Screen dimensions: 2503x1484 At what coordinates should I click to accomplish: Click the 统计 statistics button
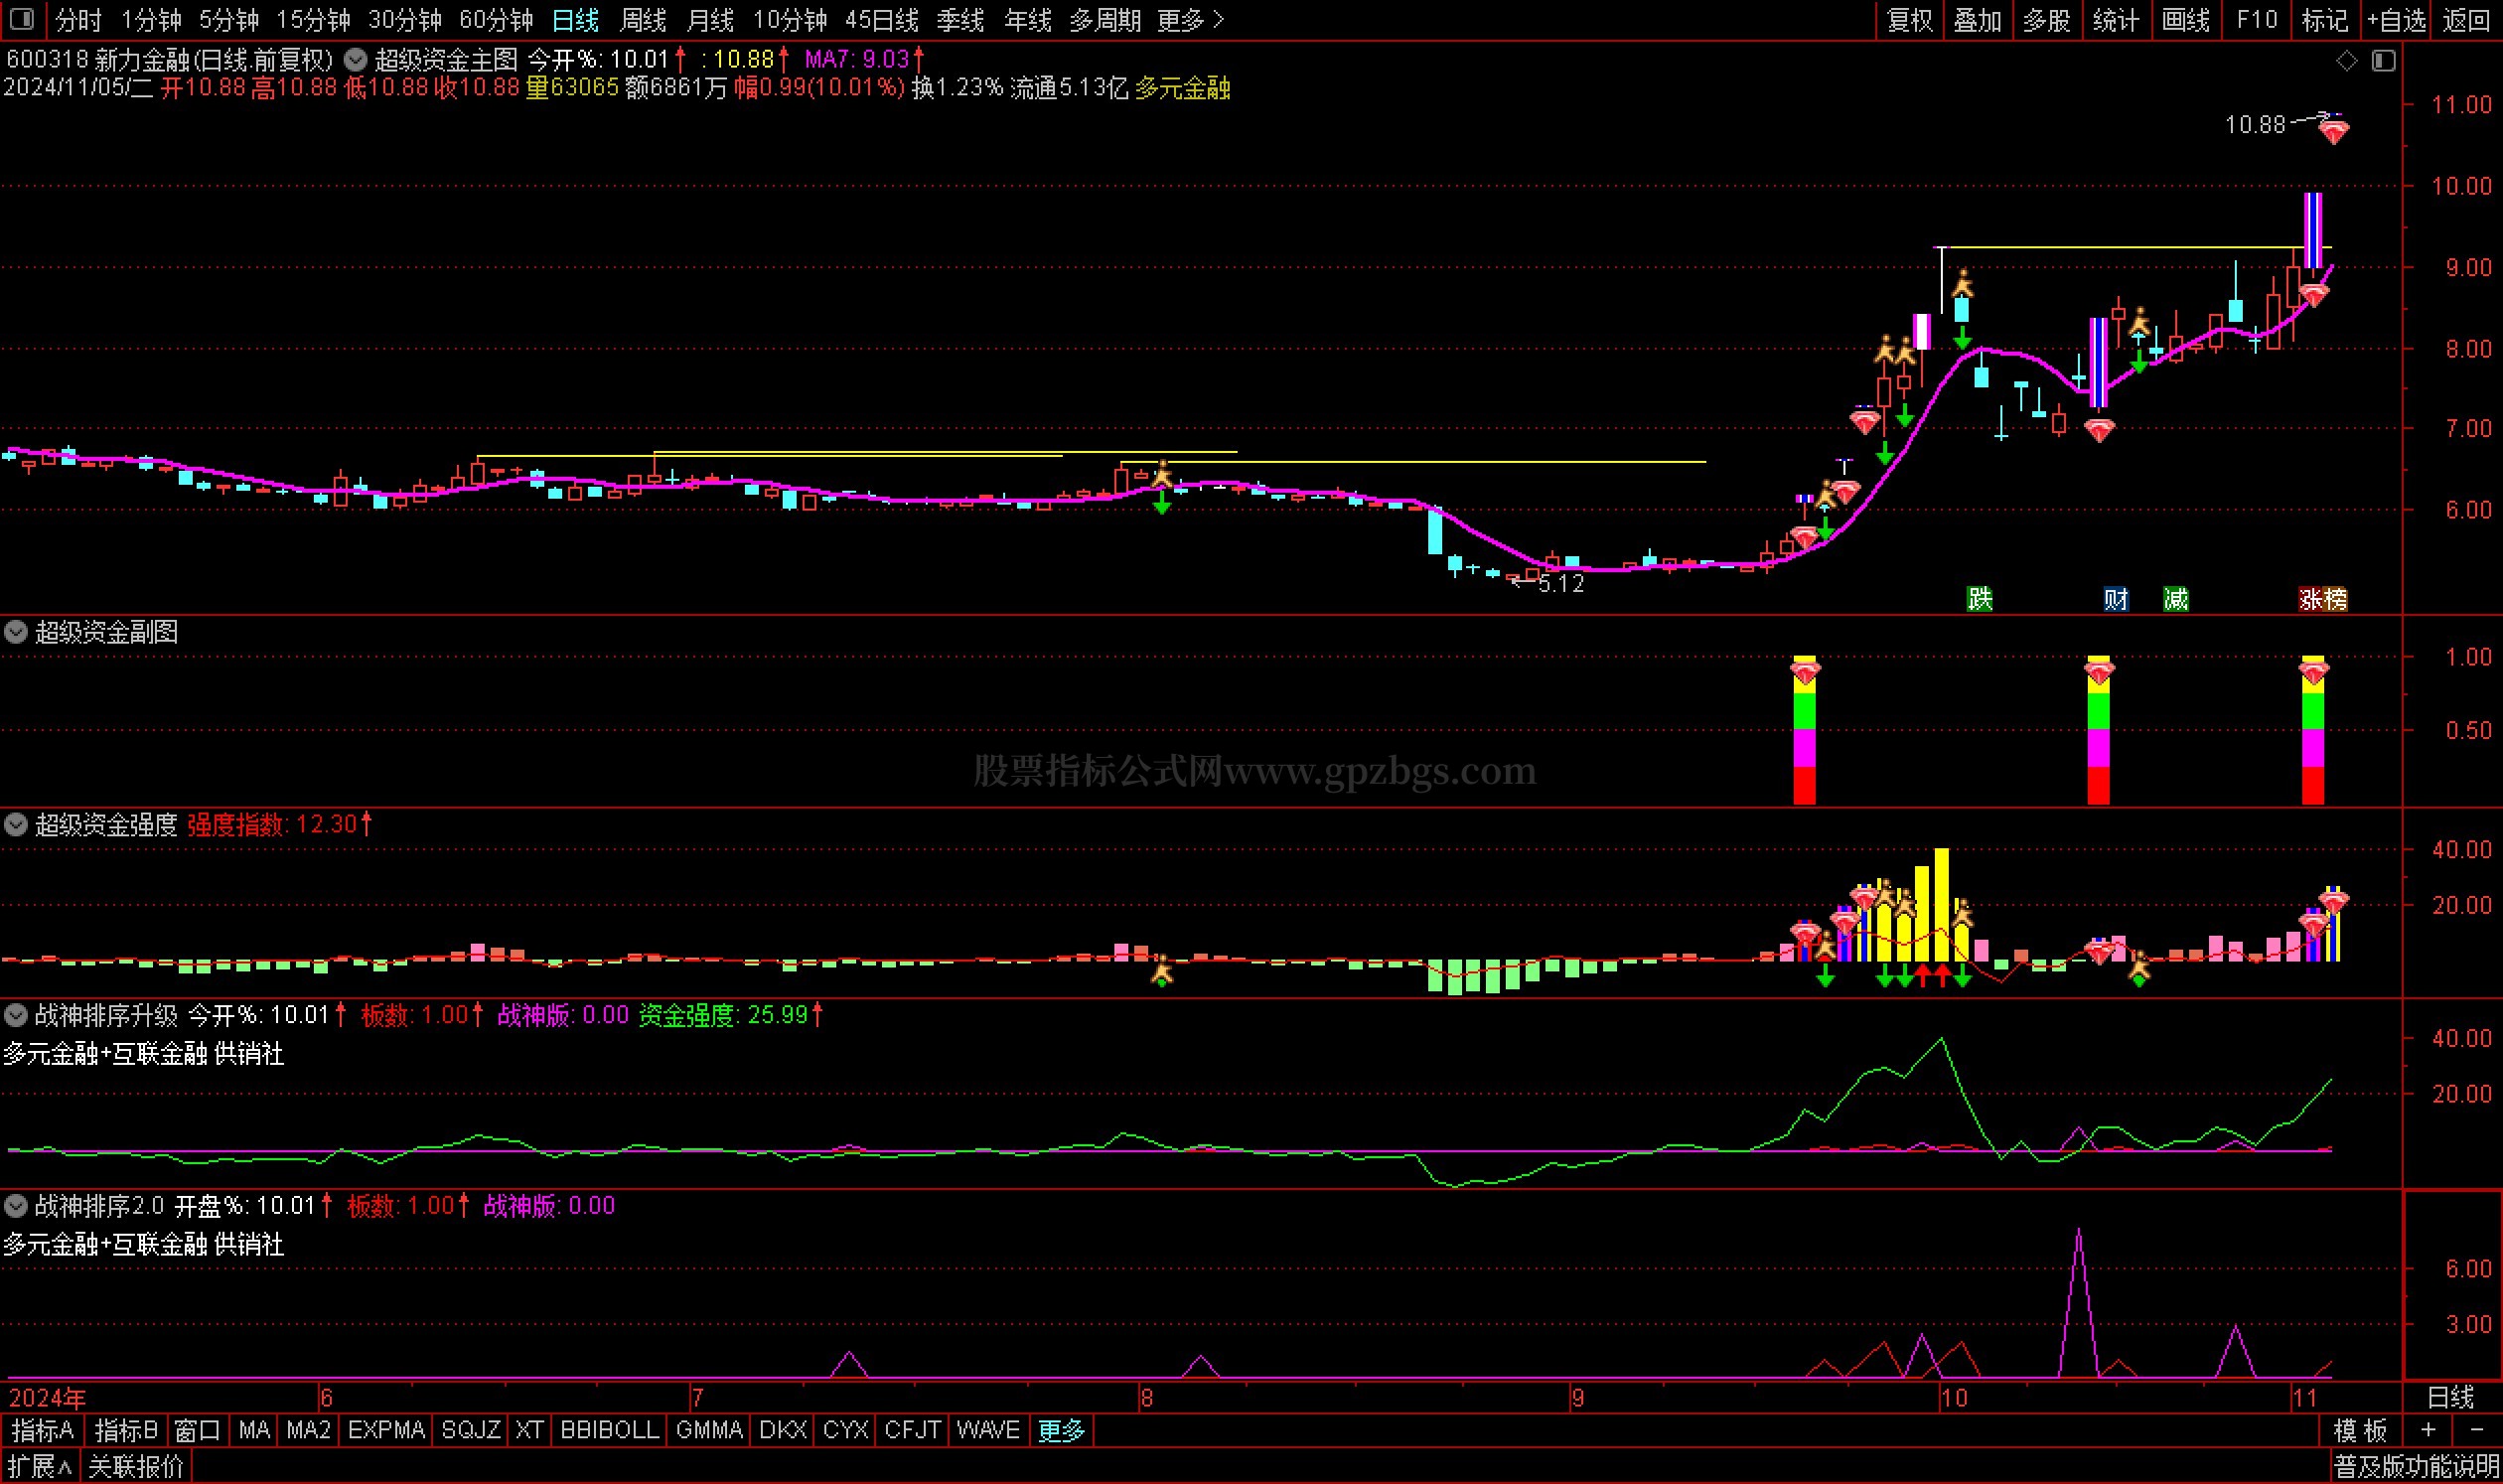[x=2116, y=20]
